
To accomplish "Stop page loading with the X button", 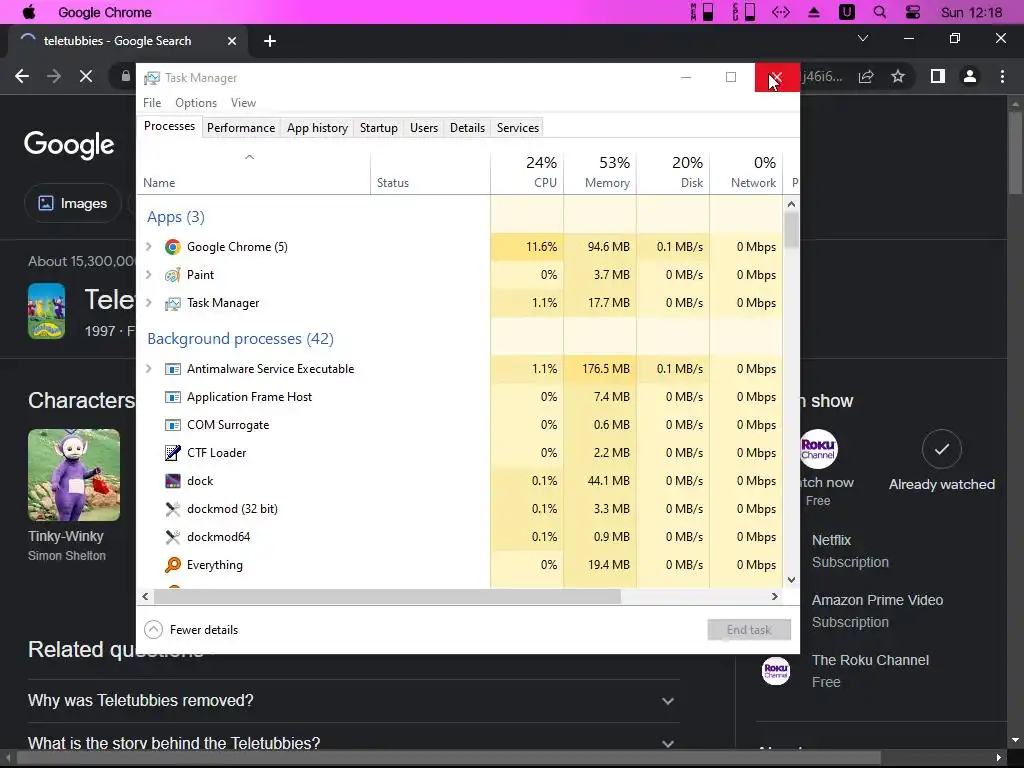I will (86, 76).
